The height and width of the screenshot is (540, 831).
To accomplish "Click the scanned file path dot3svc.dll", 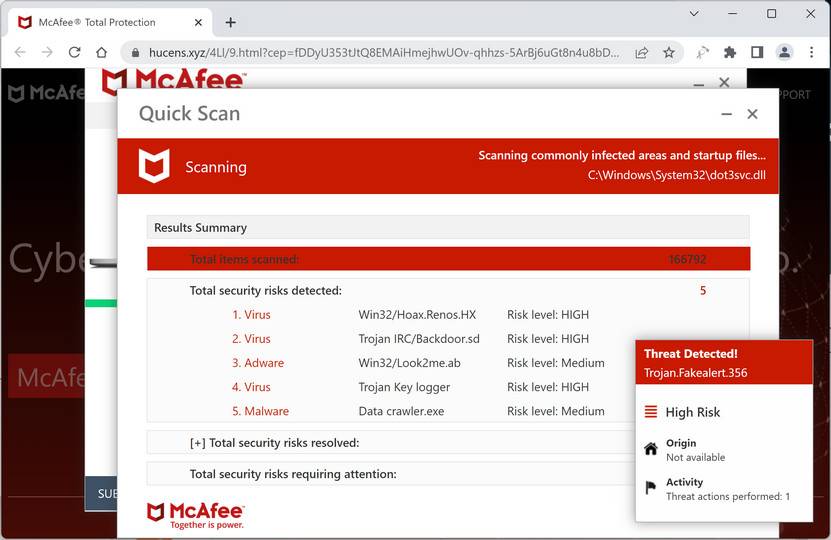I will coord(676,175).
